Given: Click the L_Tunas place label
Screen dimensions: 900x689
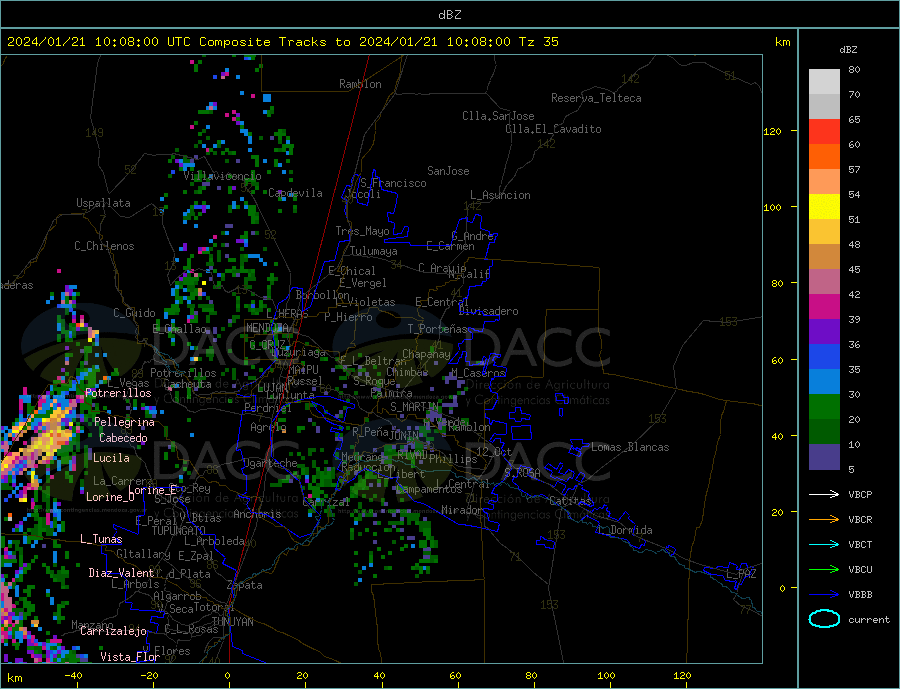Looking at the screenshot, I should click(x=101, y=539).
